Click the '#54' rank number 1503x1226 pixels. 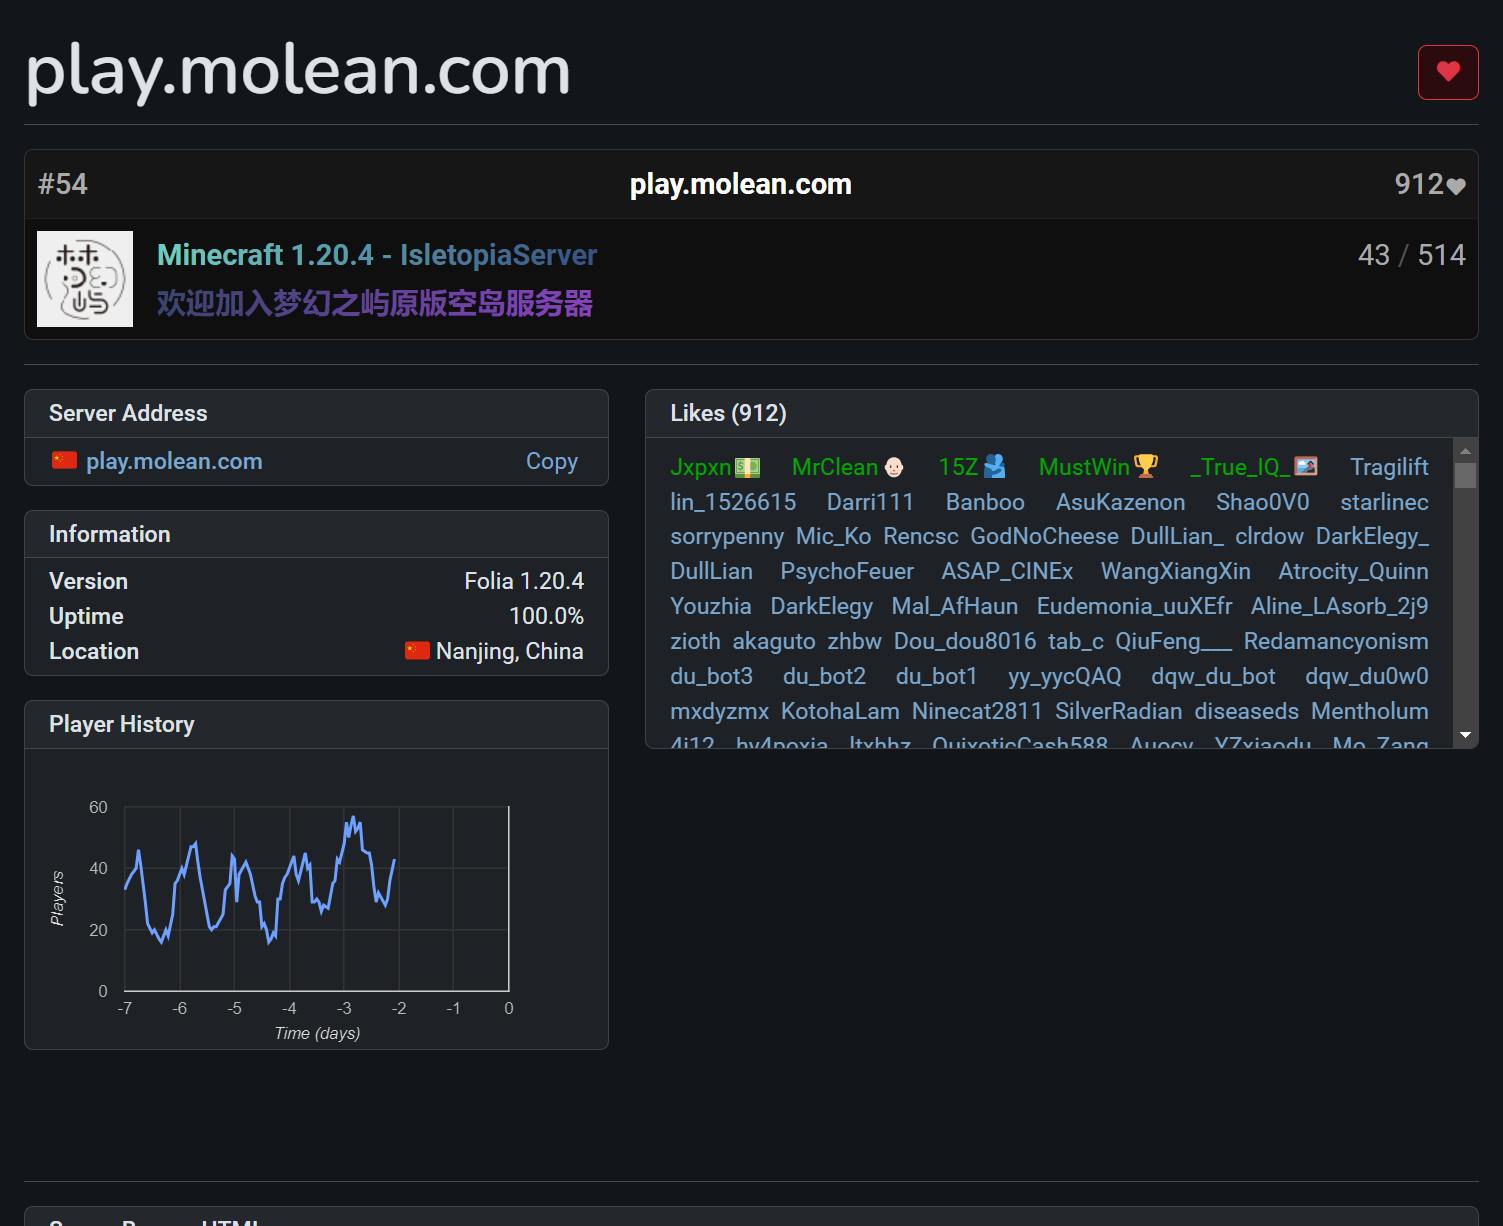(63, 184)
